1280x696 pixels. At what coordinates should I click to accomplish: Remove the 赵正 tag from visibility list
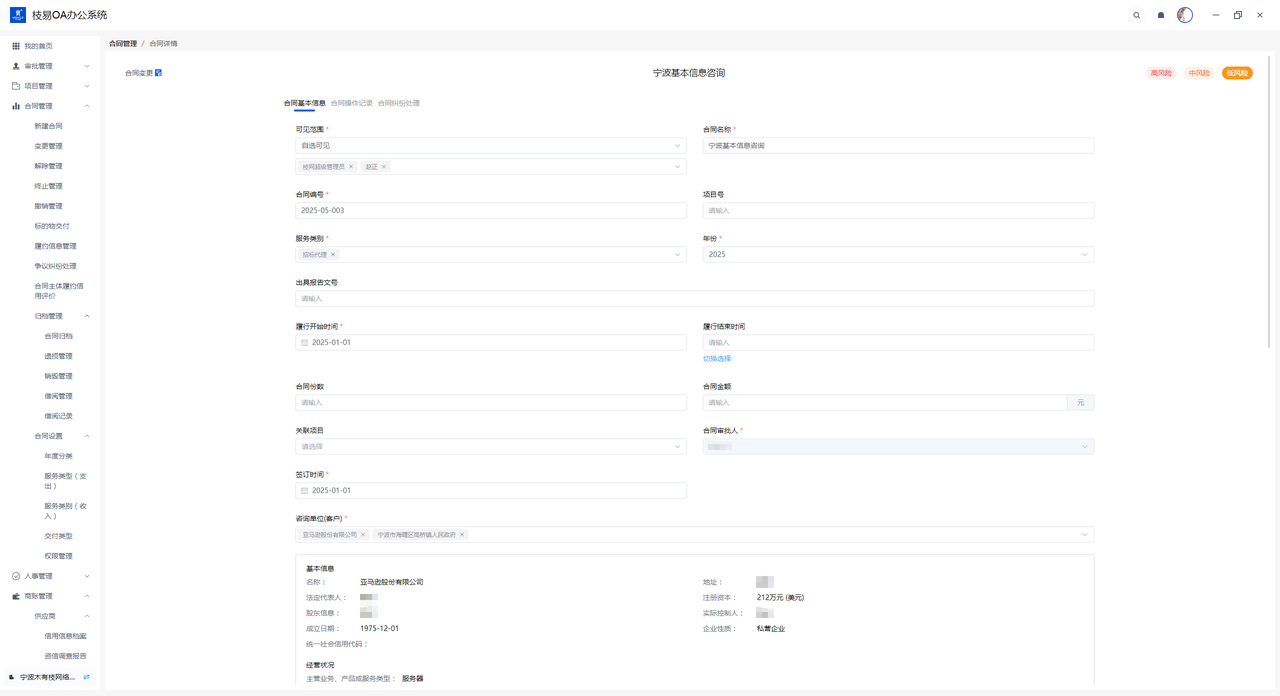(384, 167)
